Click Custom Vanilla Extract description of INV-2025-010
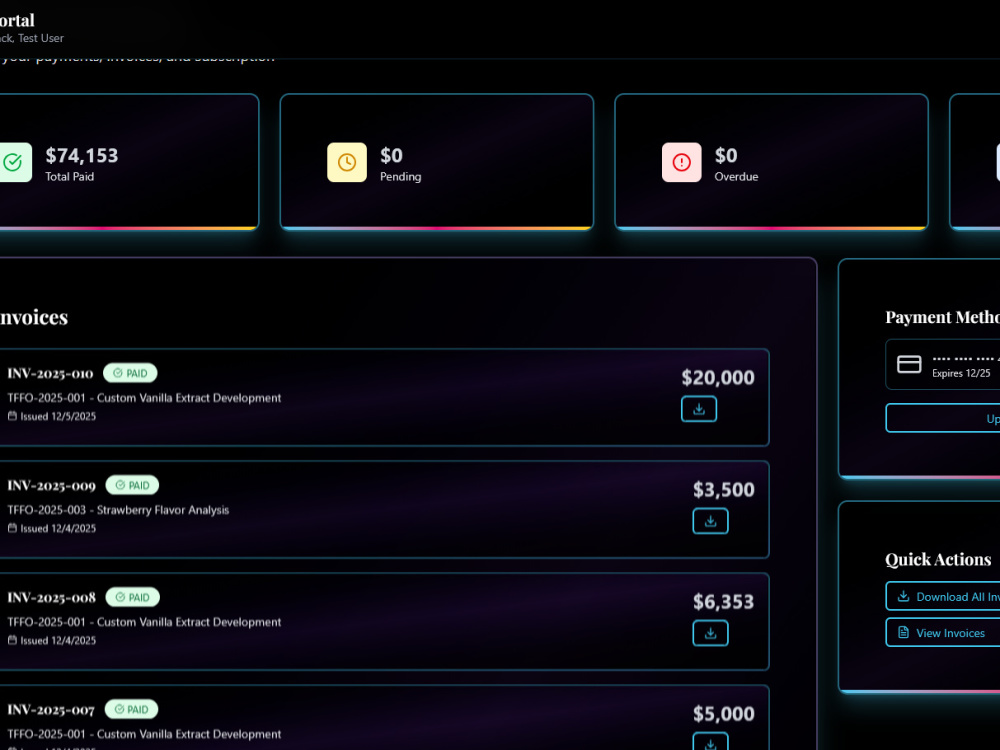1000x750 pixels. pos(189,398)
